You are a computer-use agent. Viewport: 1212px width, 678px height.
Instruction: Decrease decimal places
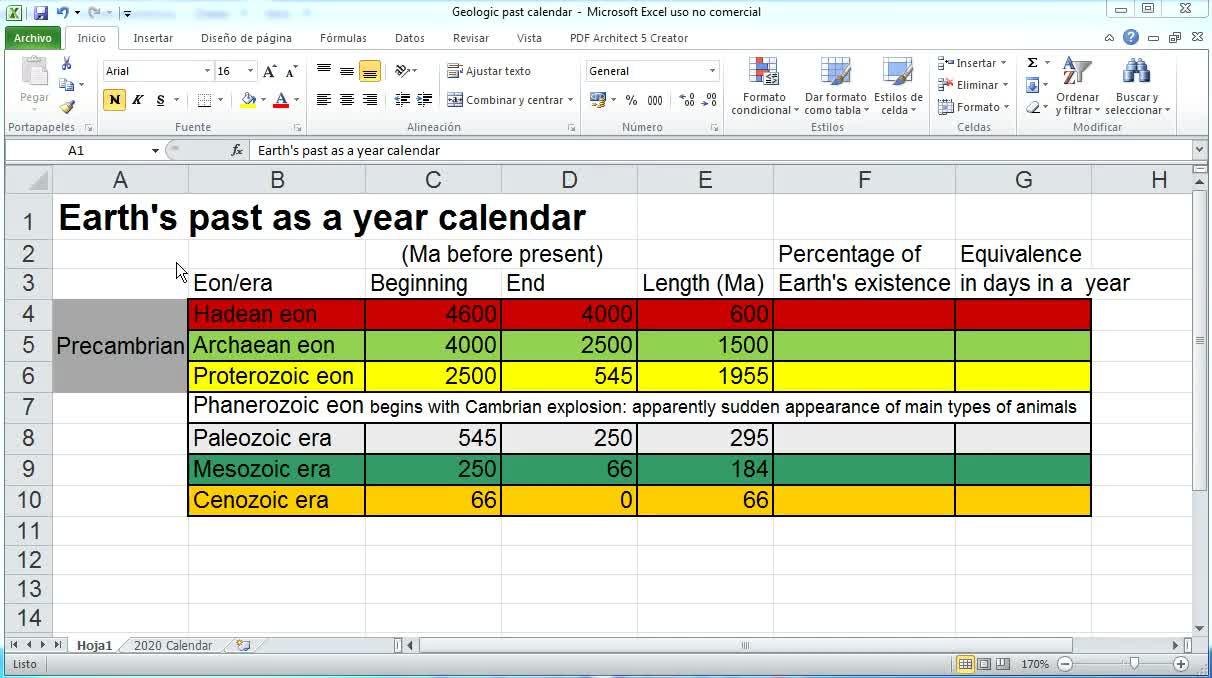tap(711, 100)
